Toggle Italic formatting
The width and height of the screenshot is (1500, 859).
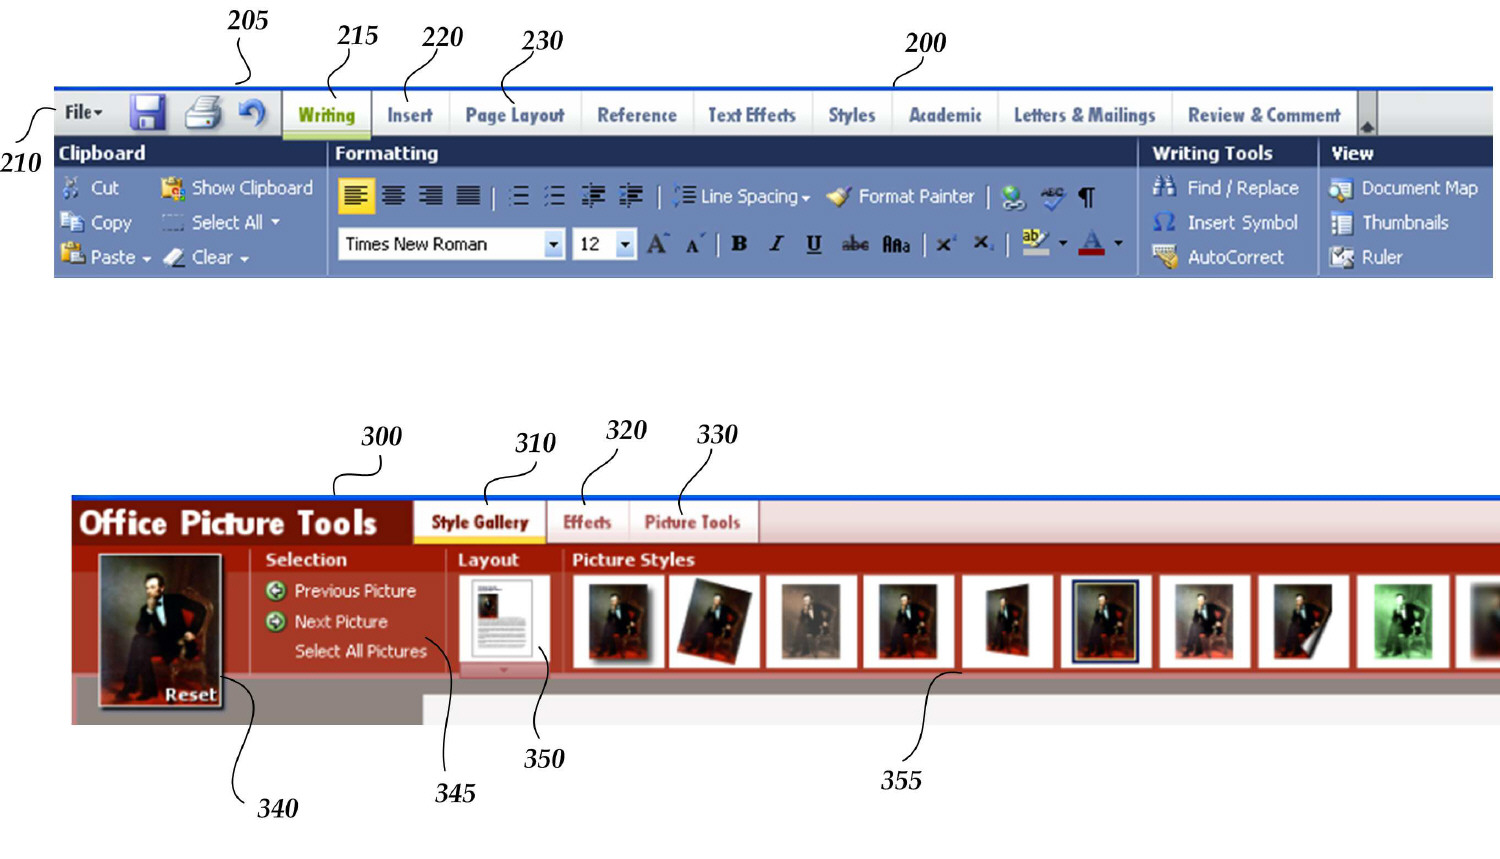(x=776, y=244)
